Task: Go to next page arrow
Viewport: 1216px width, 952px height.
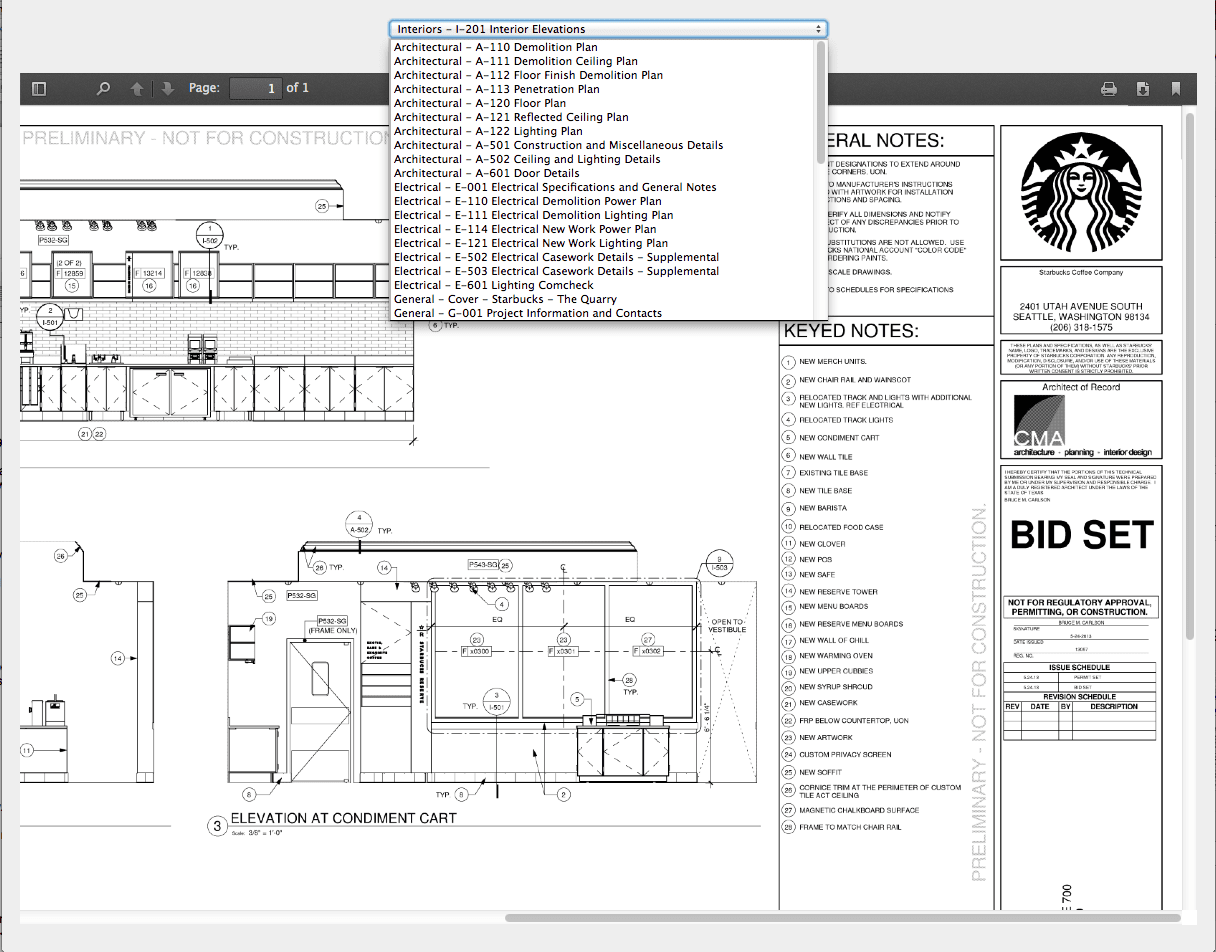Action: click(x=167, y=88)
